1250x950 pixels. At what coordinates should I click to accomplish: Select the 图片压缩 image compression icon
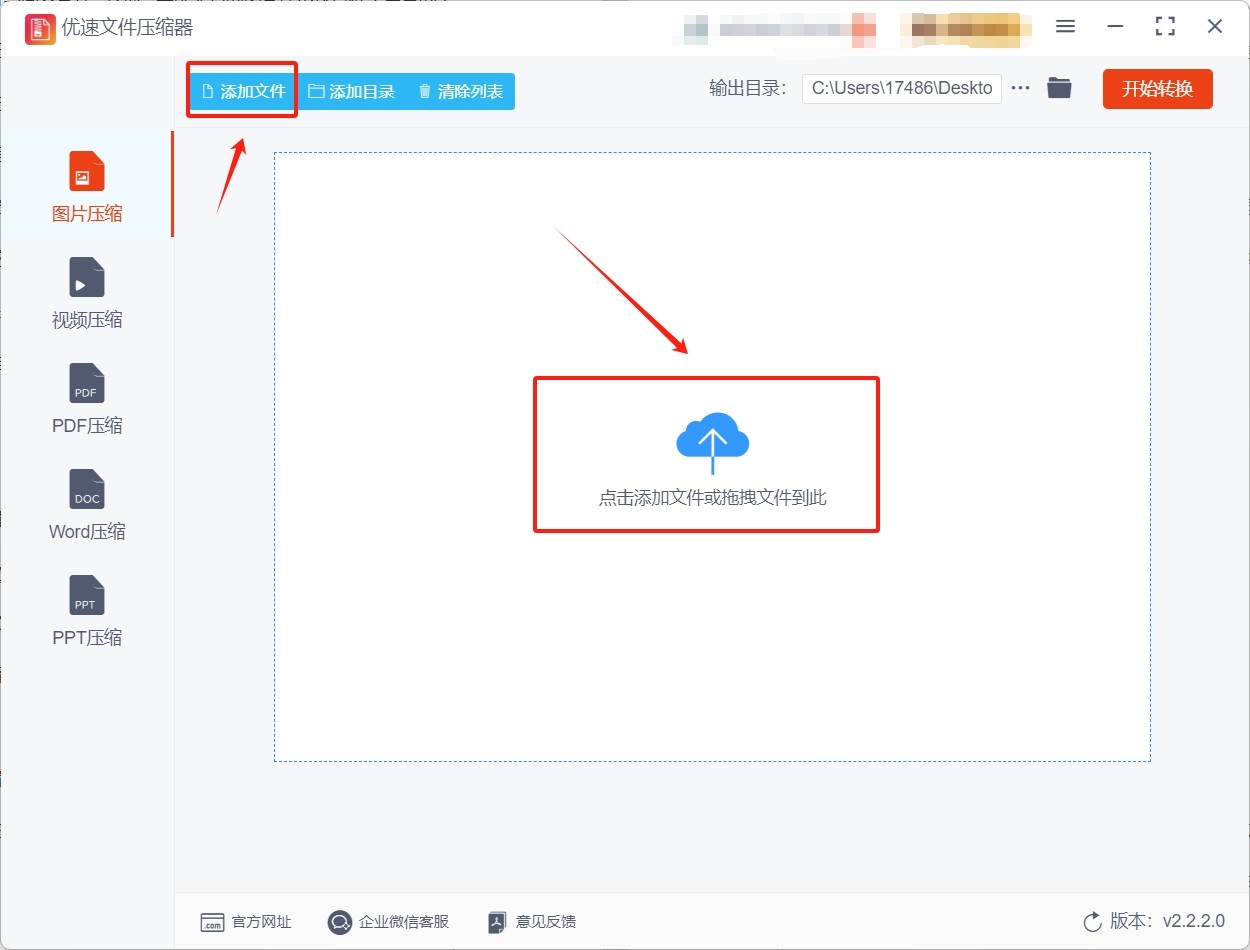[86, 171]
